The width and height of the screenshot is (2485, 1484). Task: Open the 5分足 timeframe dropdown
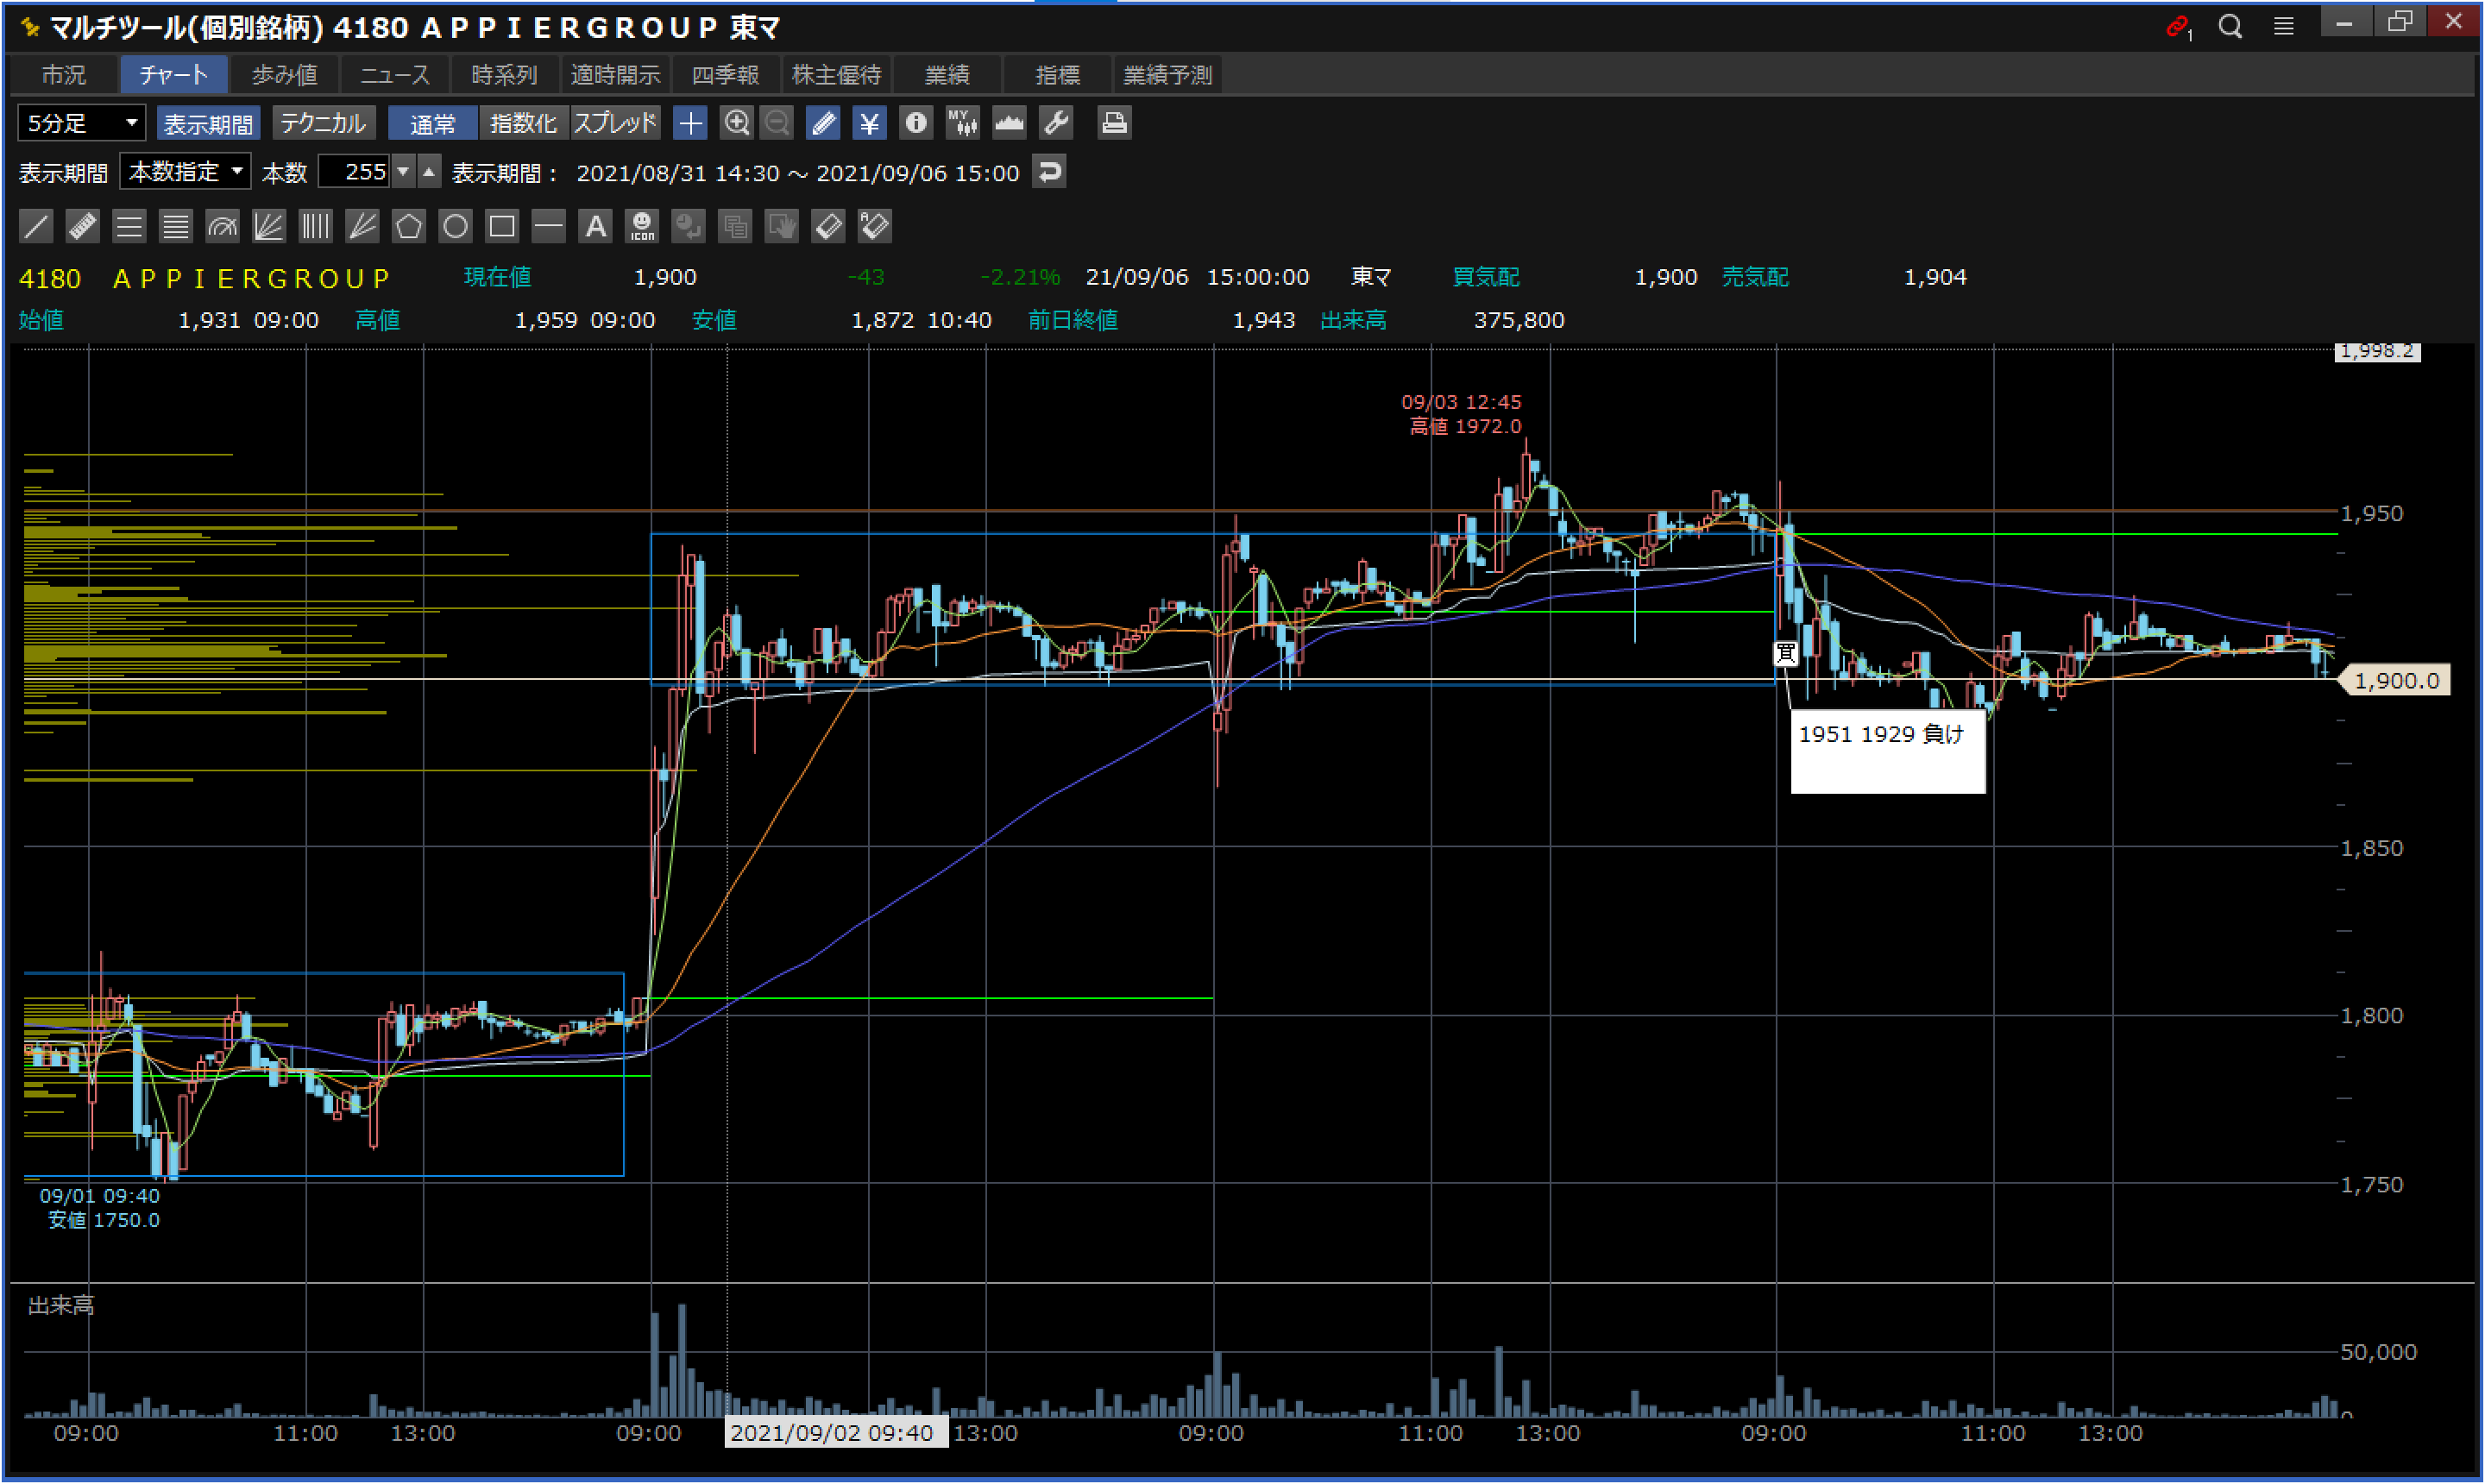click(x=82, y=123)
